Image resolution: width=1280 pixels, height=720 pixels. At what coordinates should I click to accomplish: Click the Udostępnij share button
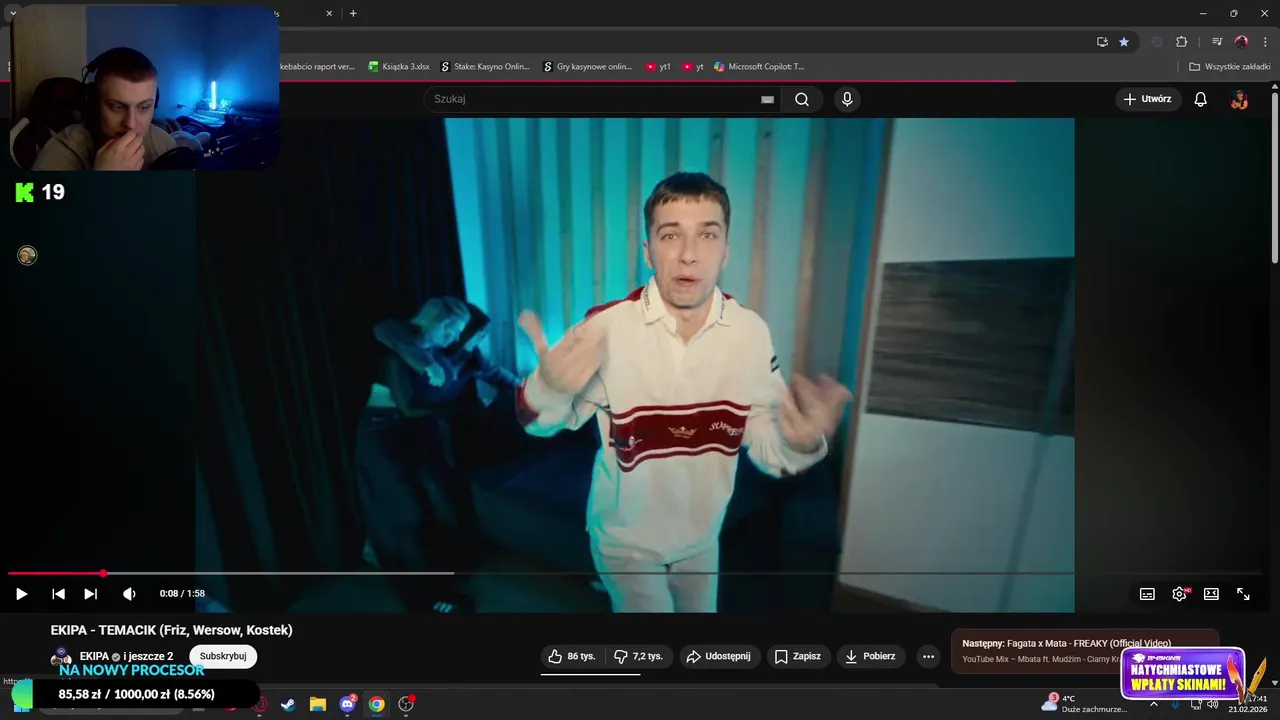pyautogui.click(x=721, y=656)
